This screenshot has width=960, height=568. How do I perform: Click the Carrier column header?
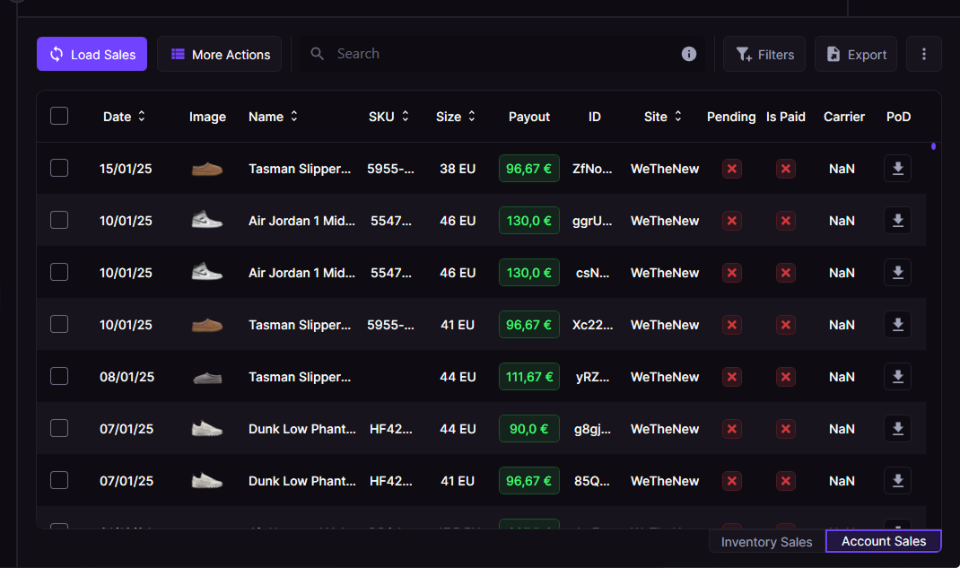[844, 116]
